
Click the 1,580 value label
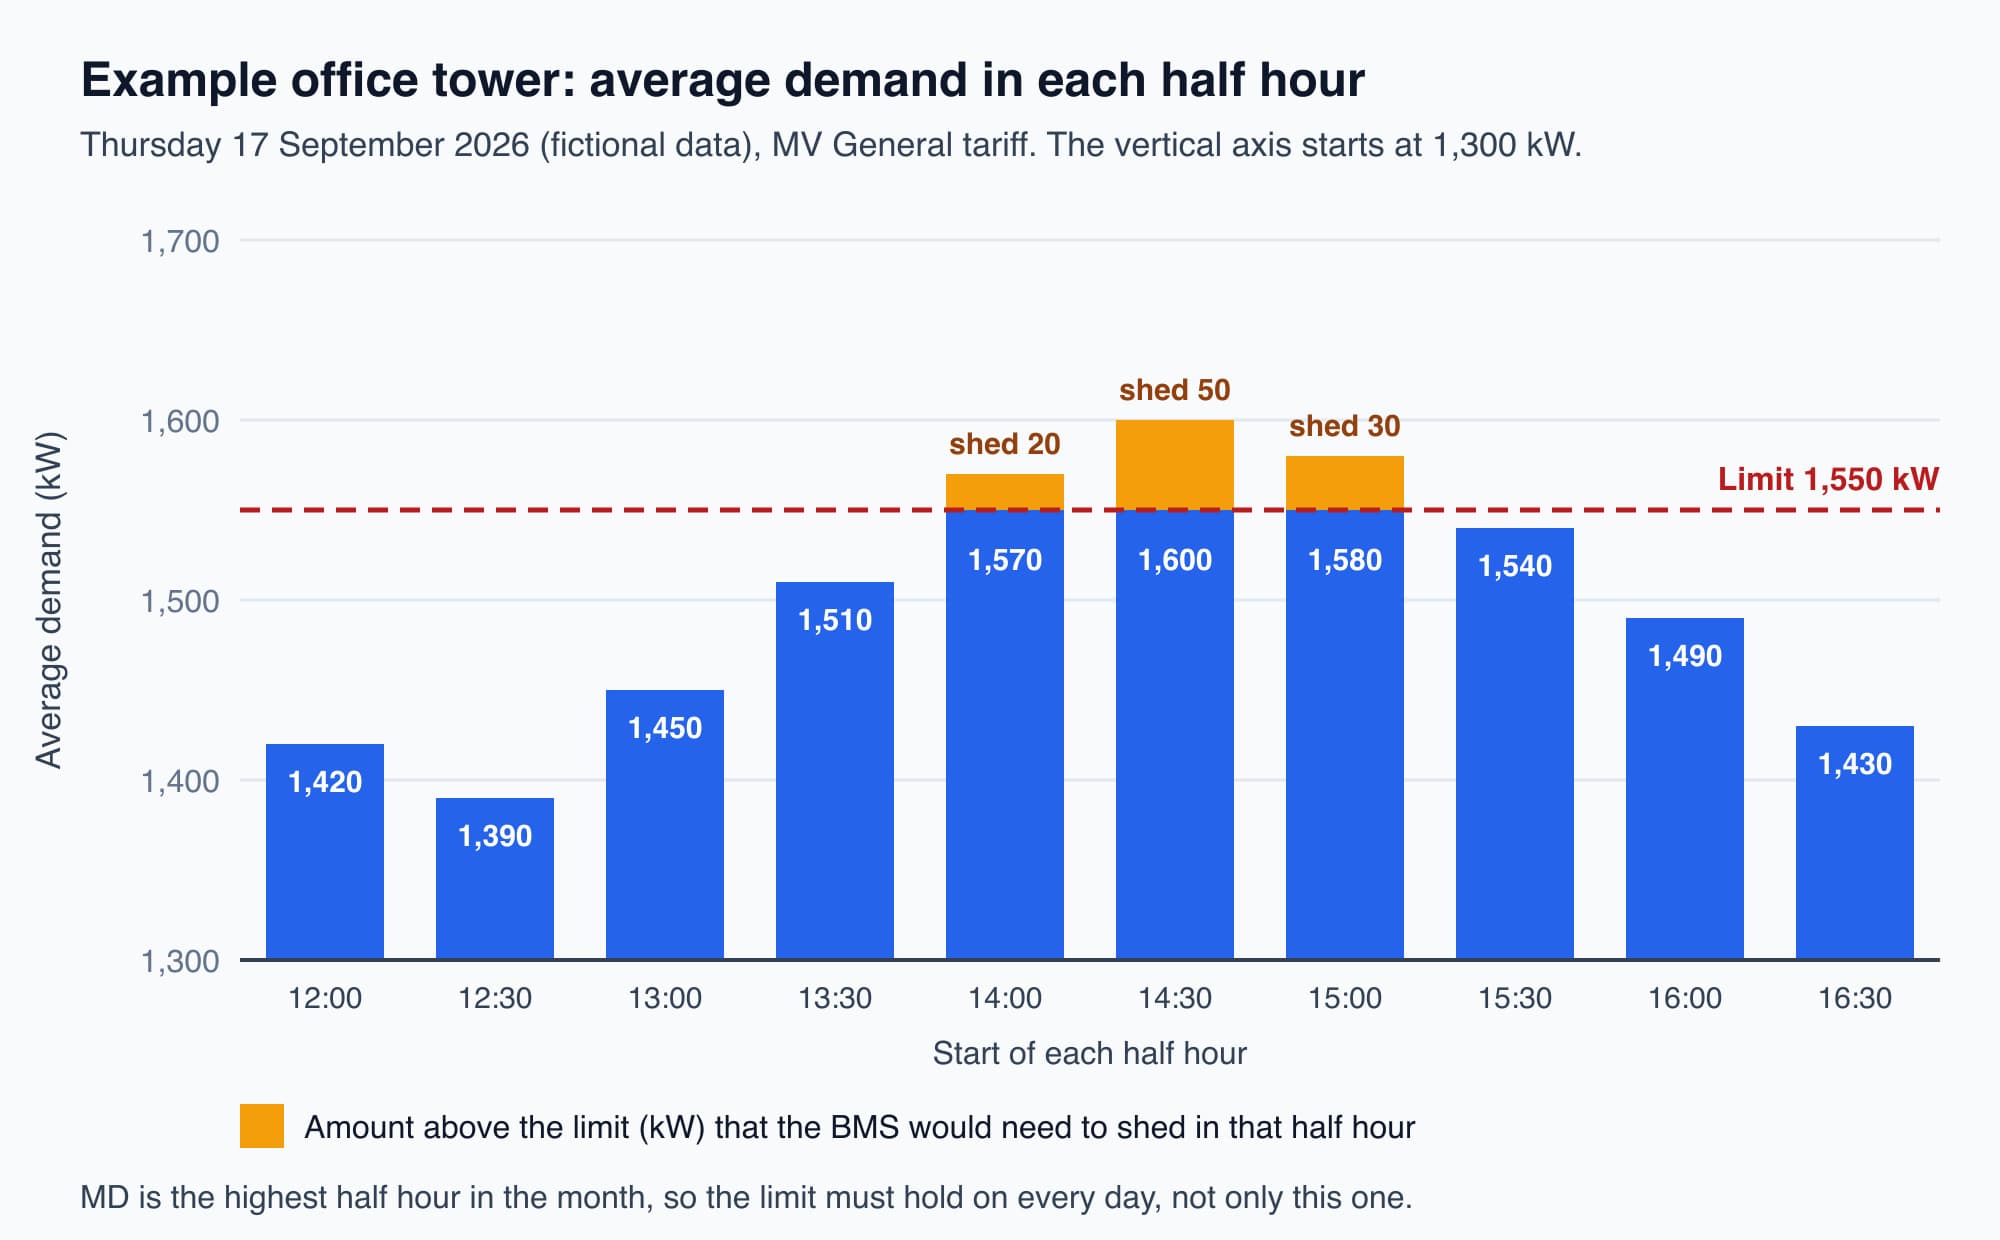click(1345, 560)
